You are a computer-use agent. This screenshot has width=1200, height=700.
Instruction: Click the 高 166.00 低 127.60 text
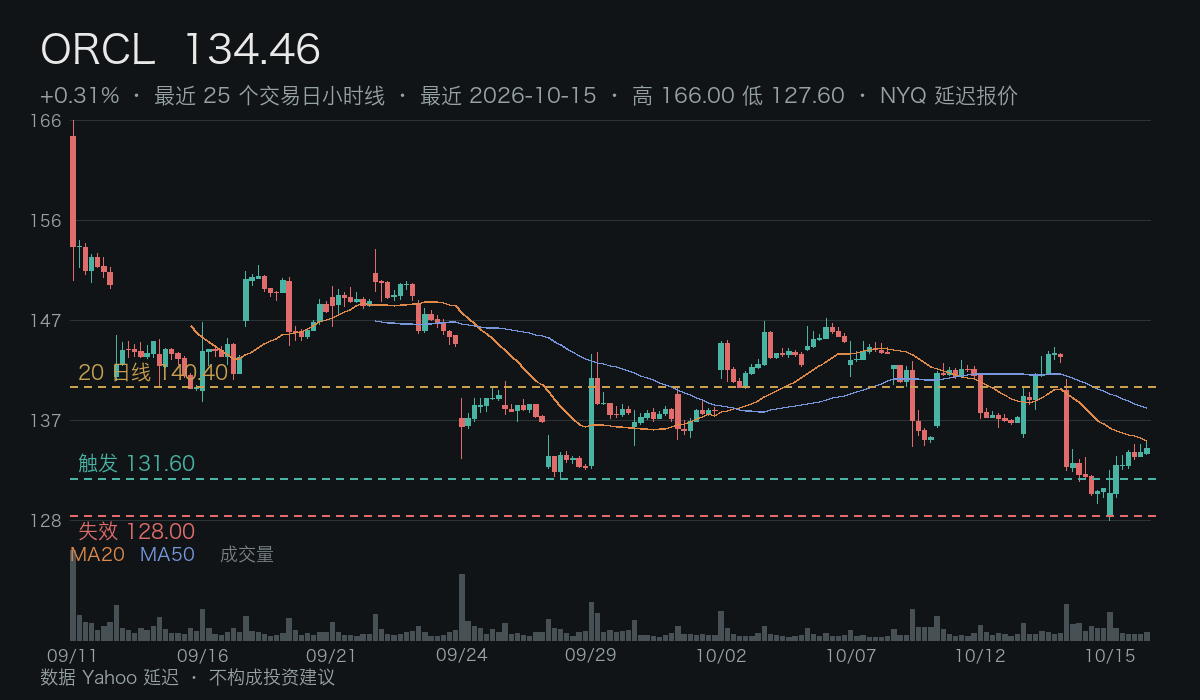pos(738,96)
